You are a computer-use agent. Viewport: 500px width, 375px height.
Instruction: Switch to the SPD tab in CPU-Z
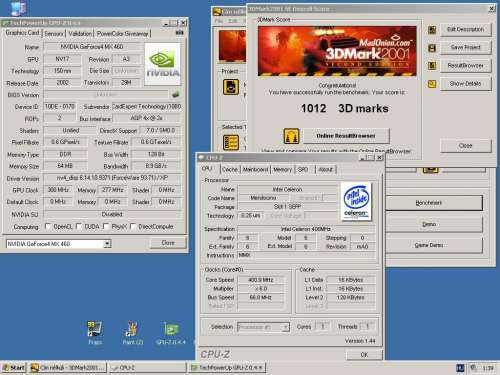(x=303, y=170)
